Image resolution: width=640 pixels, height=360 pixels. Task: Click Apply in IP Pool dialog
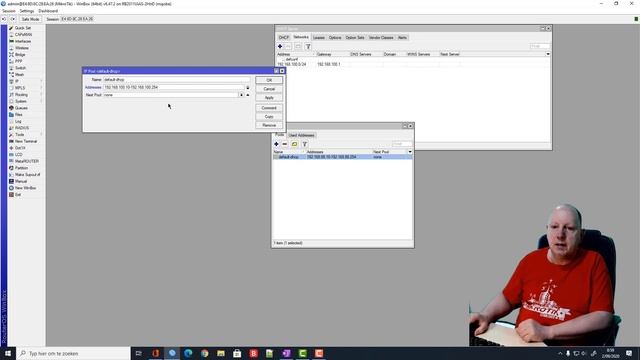[269, 98]
